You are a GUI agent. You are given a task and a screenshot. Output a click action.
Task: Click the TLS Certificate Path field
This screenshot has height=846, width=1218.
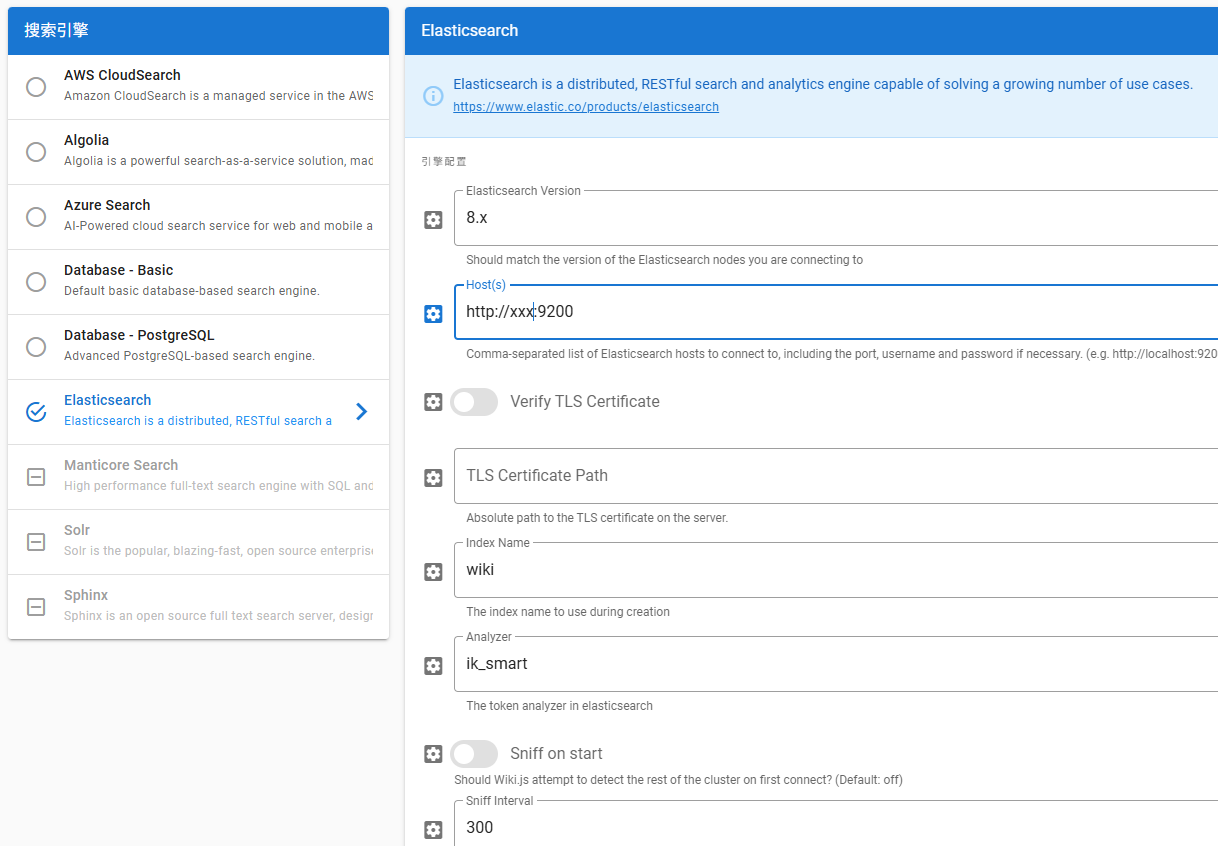coord(836,476)
